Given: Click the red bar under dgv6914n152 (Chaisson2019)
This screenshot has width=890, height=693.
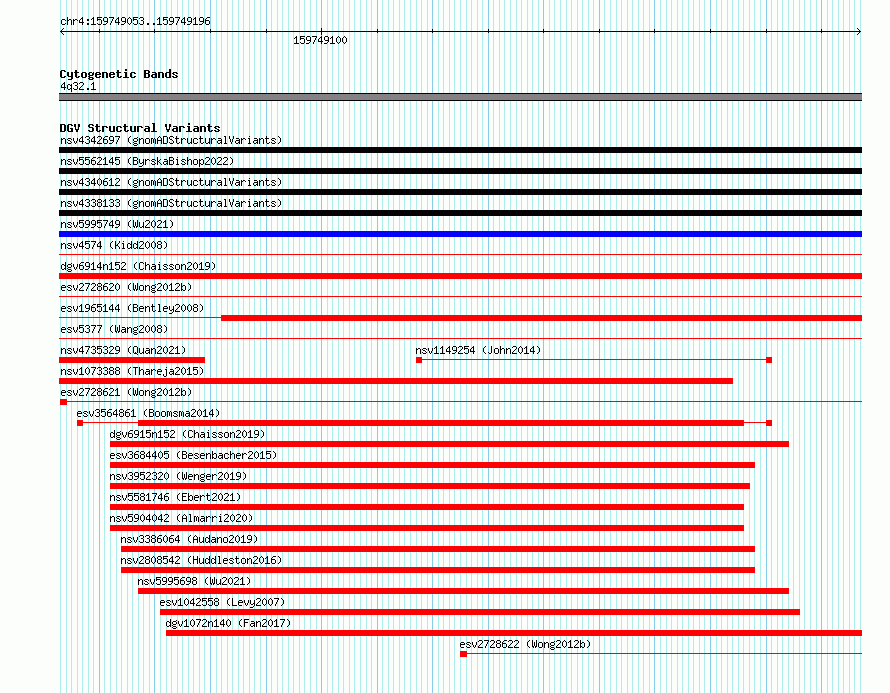Looking at the screenshot, I should tap(460, 276).
